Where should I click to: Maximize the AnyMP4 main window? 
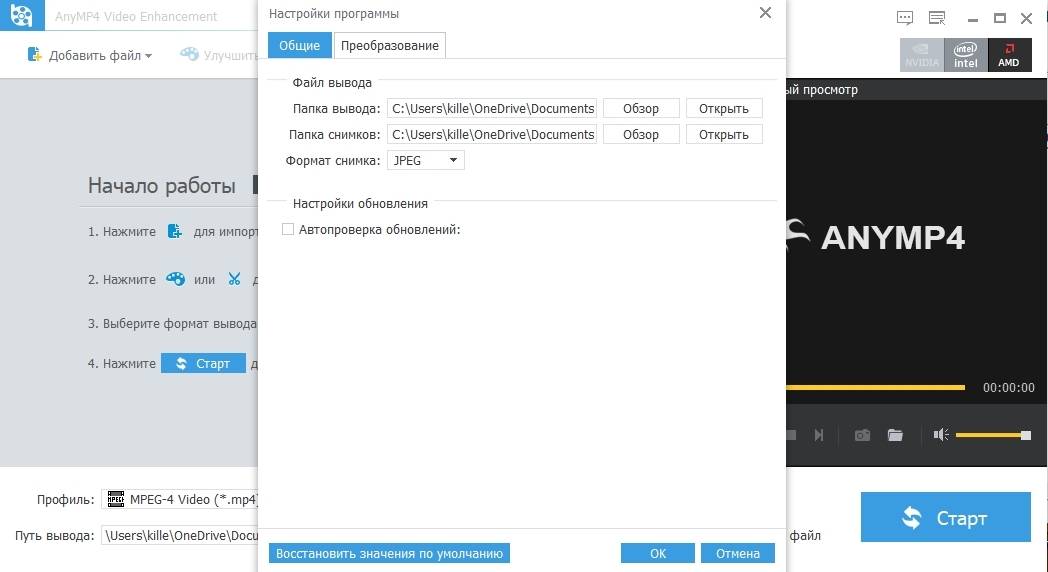1000,19
